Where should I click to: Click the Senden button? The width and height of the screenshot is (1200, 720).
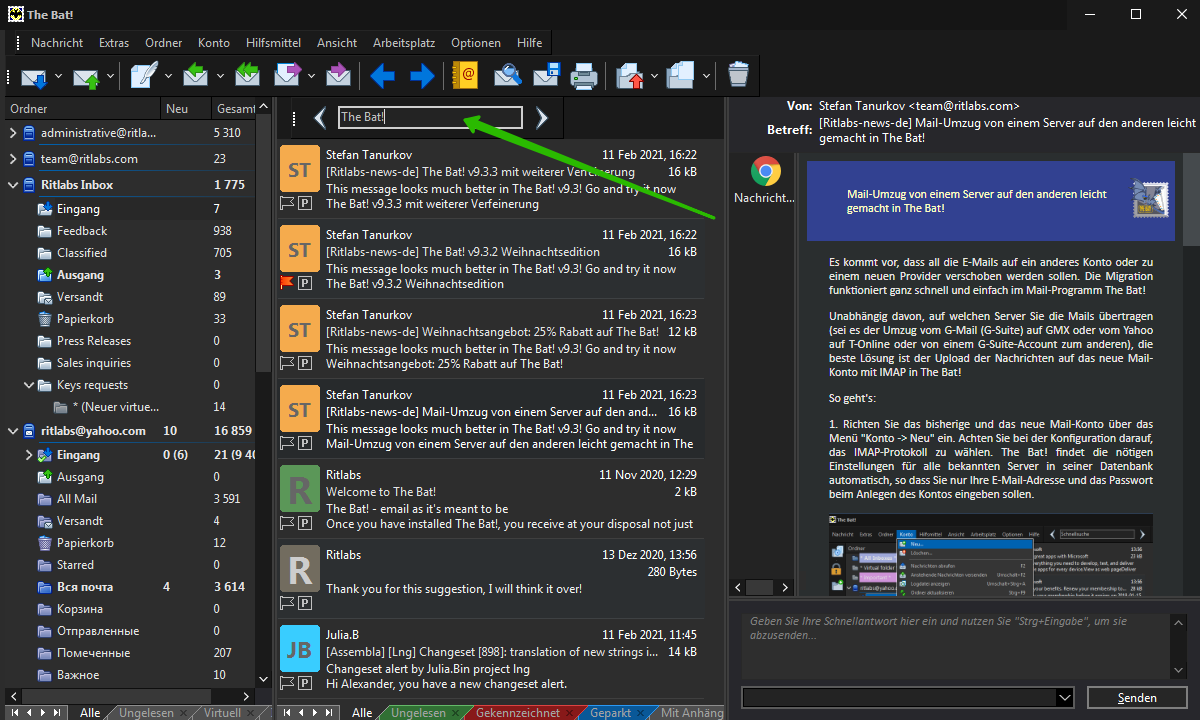[1137, 698]
